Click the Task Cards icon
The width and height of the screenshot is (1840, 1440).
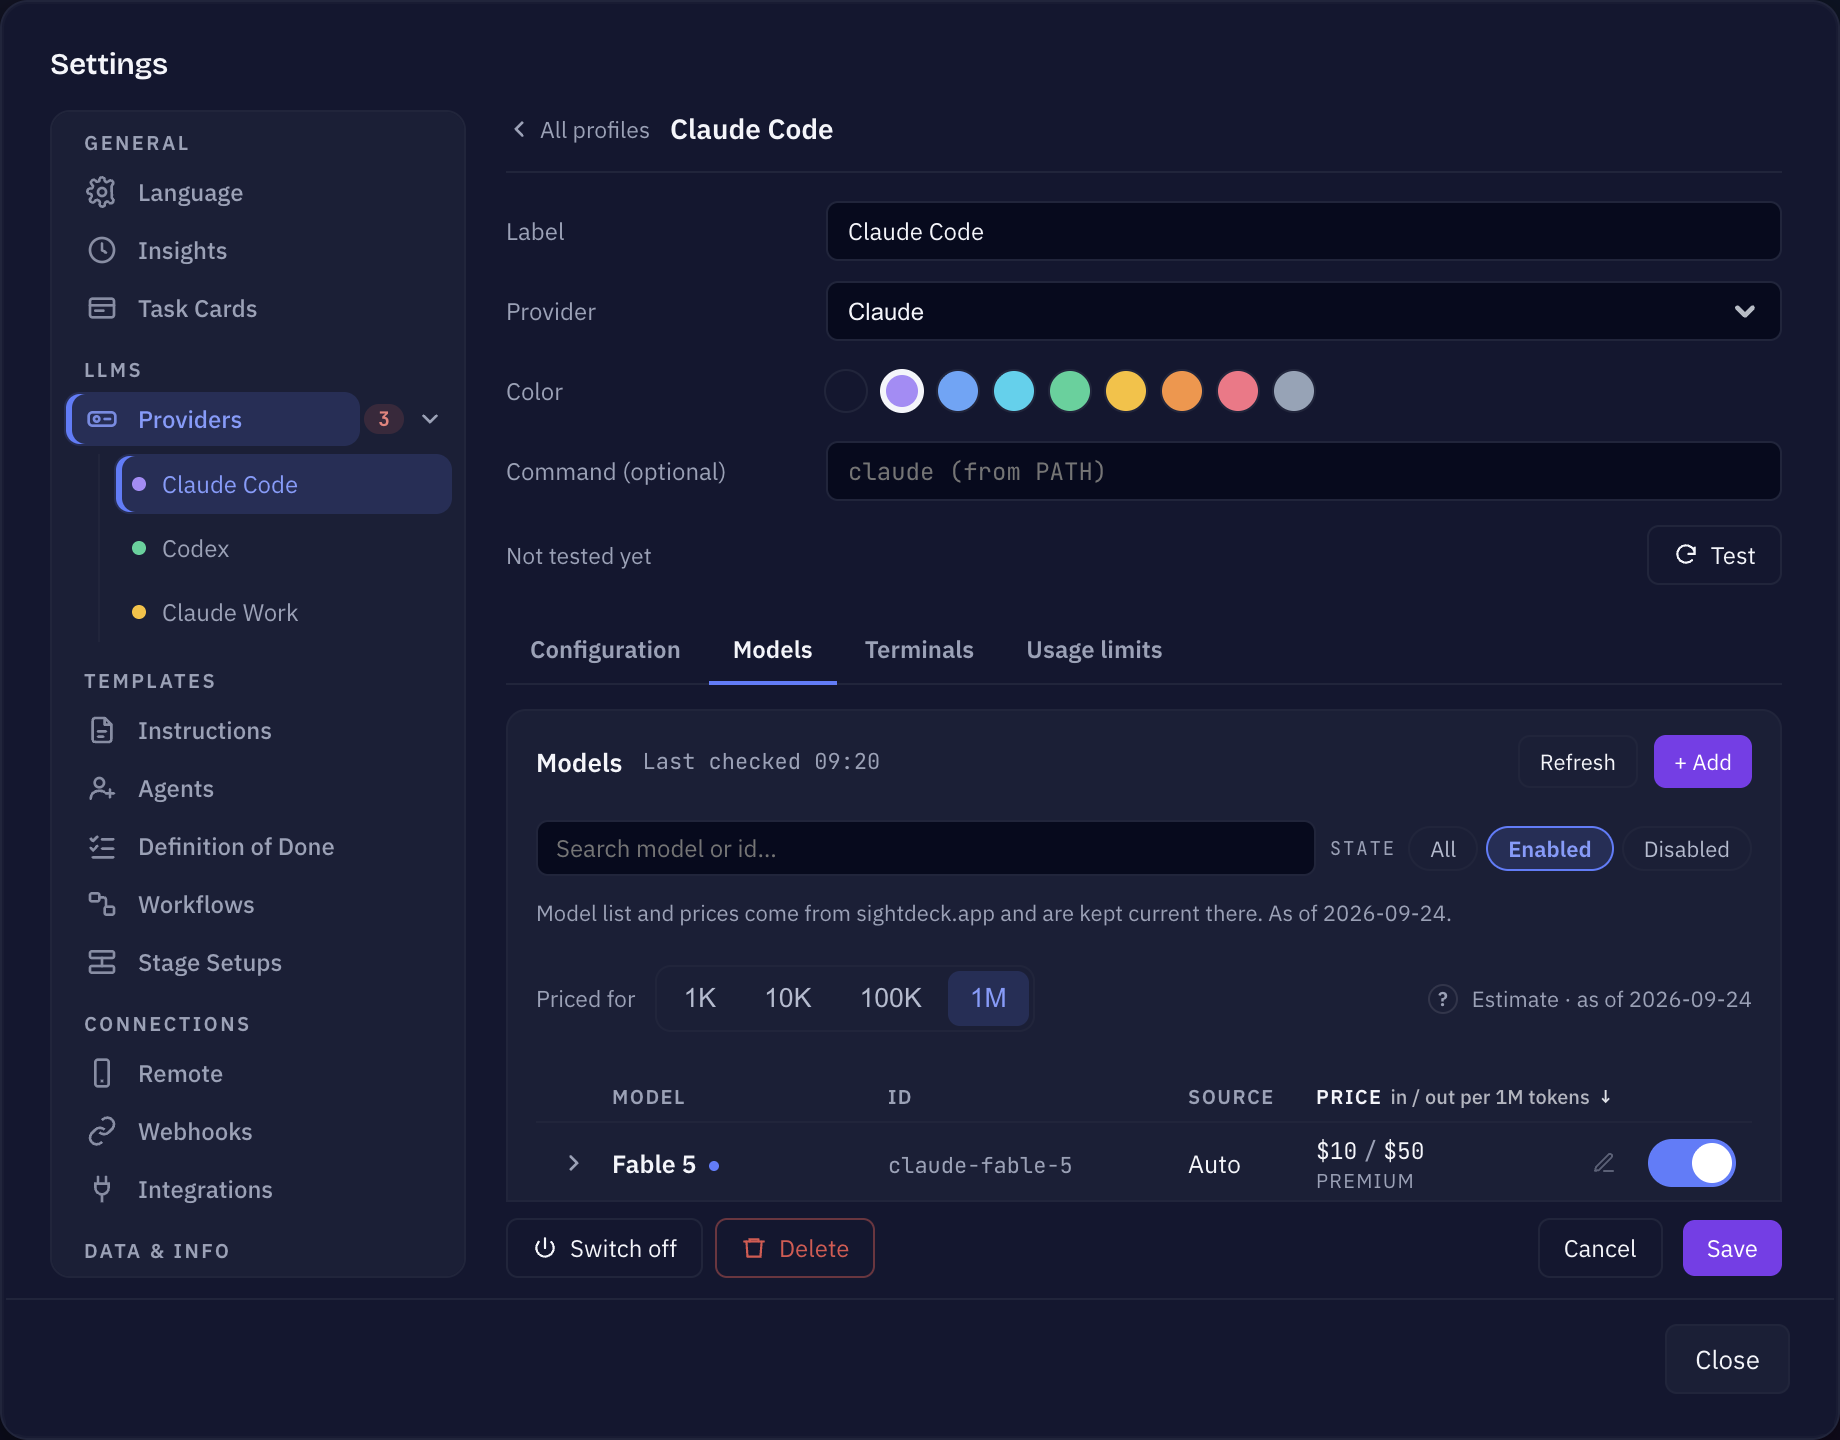coord(101,308)
